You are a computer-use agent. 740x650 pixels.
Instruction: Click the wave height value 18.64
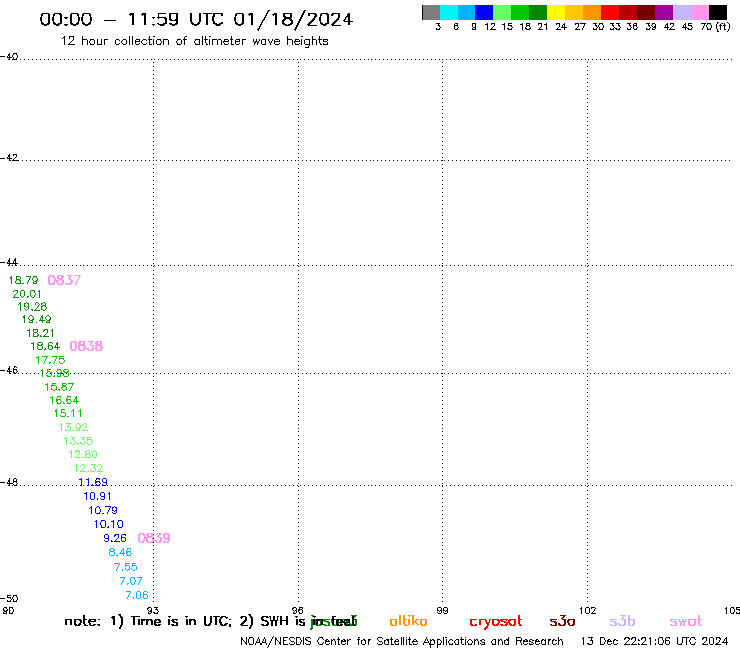(x=45, y=346)
